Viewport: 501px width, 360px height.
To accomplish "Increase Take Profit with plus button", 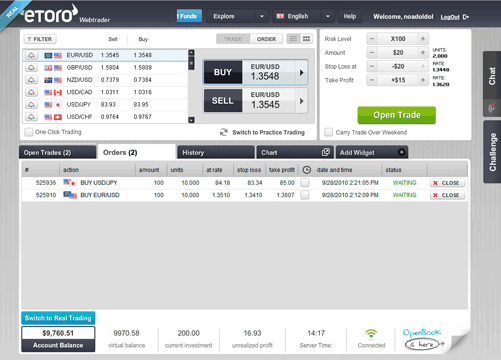I will tap(423, 80).
